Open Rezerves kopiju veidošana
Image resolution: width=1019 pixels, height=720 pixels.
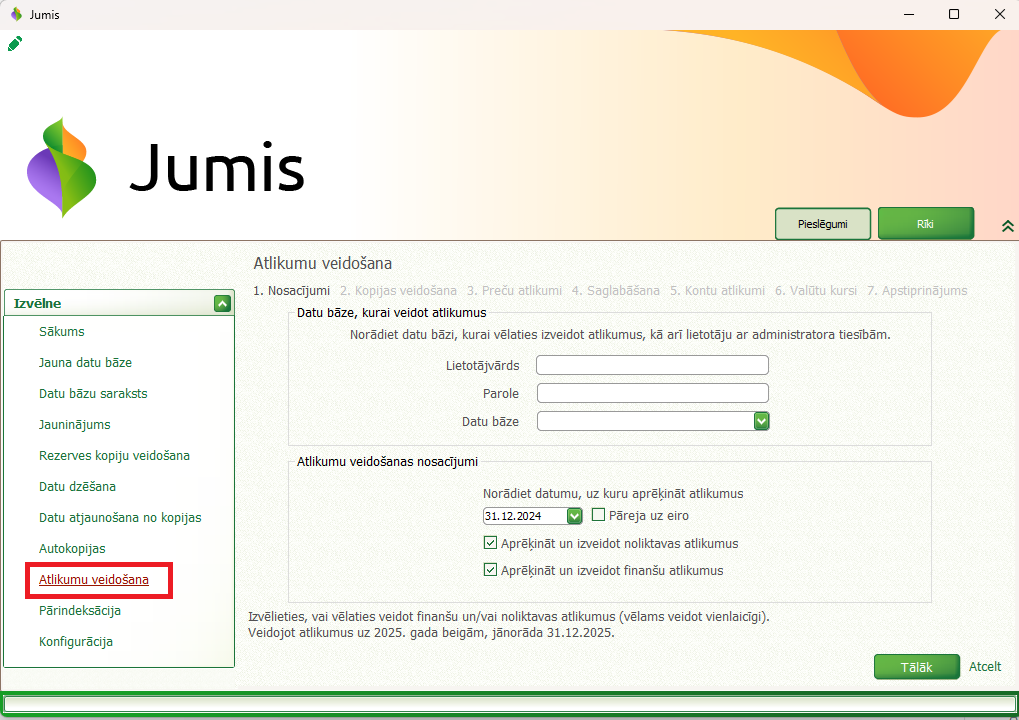click(x=114, y=456)
